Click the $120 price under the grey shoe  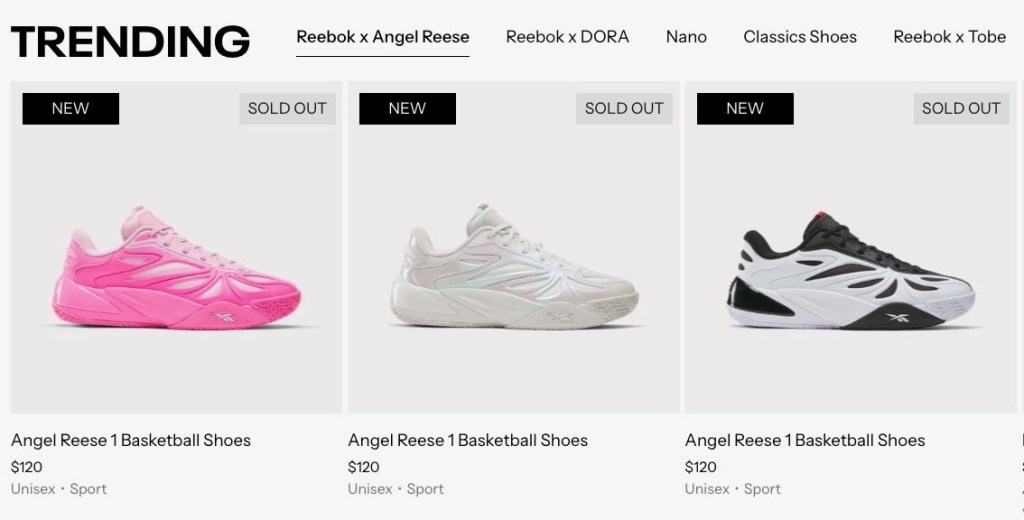[364, 466]
